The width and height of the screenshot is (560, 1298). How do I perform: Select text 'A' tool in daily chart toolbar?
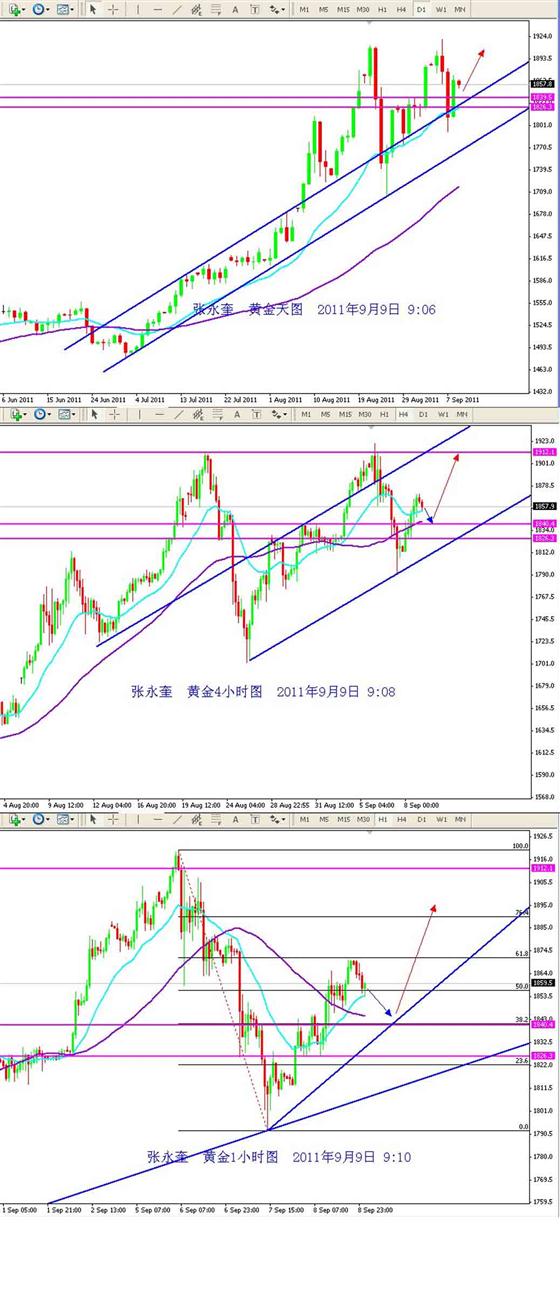tap(235, 9)
